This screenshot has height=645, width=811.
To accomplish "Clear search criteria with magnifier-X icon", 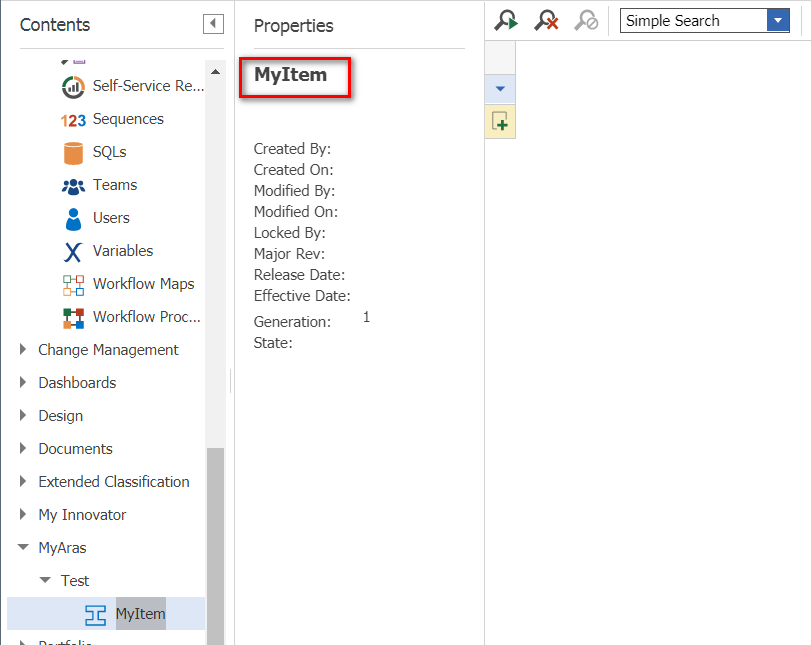I will click(x=546, y=21).
